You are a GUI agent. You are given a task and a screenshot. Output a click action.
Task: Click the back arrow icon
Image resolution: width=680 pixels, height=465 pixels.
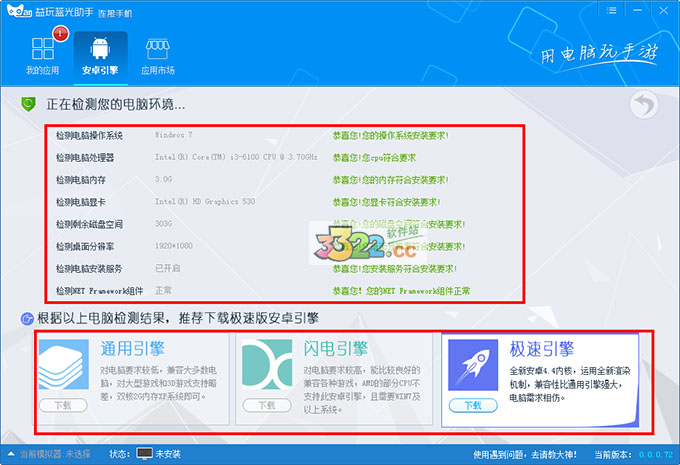coord(644,105)
